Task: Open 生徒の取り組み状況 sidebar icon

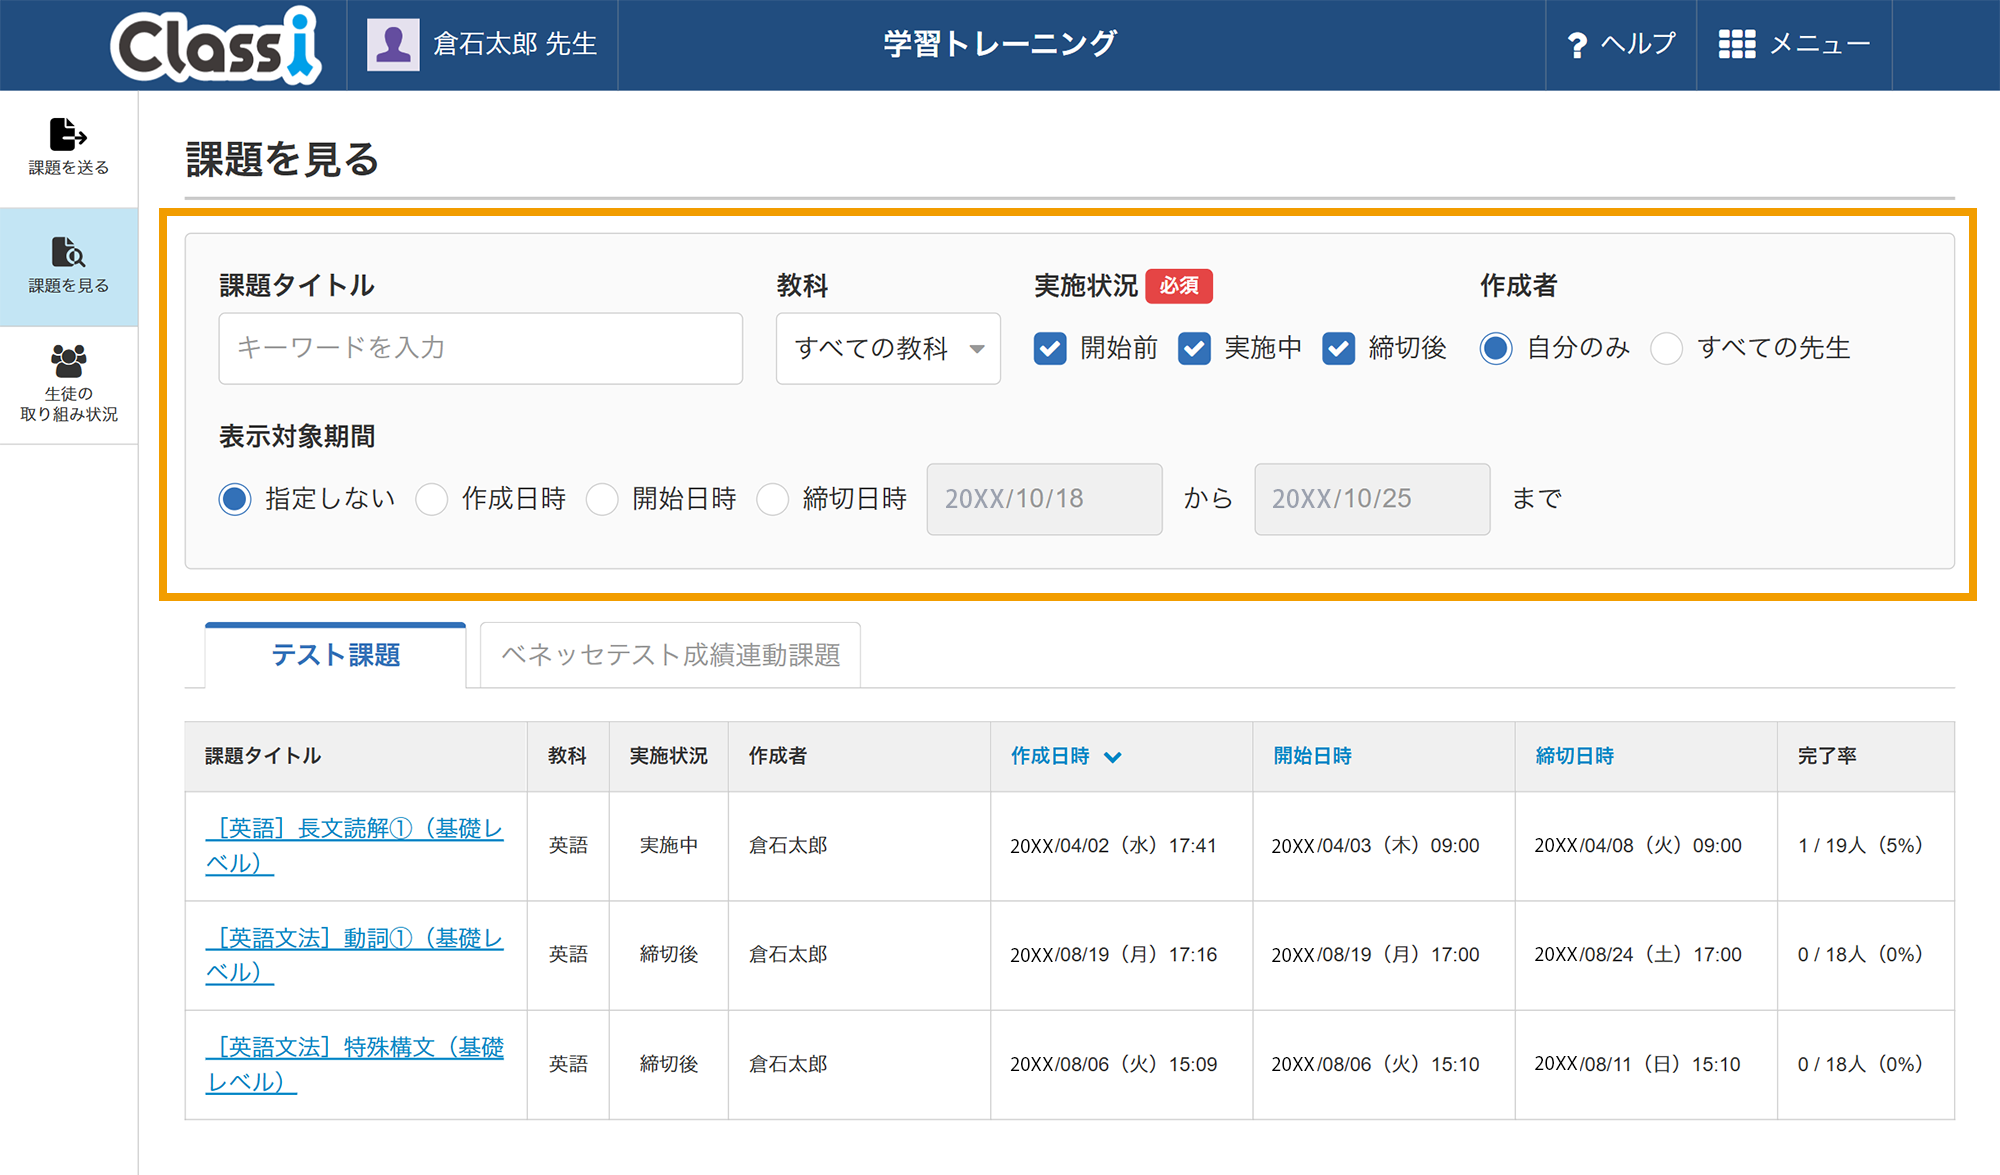Action: pos(68,362)
